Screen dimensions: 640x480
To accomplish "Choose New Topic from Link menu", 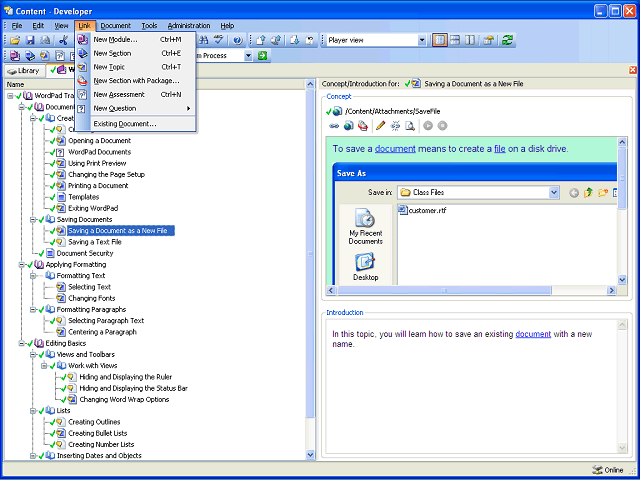I will 136,67.
